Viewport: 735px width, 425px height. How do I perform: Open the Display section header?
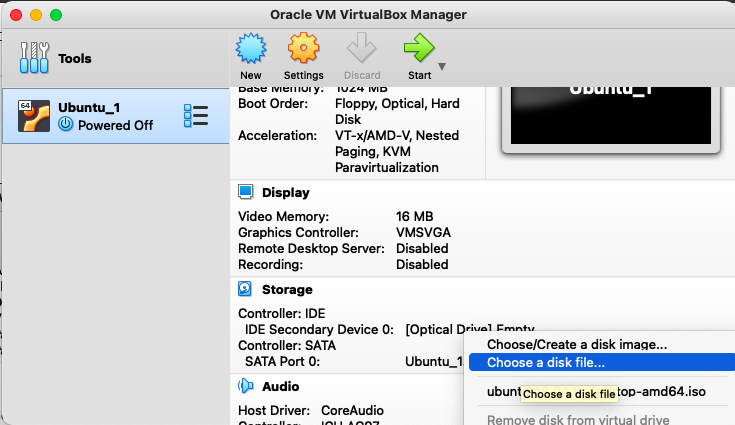285,193
